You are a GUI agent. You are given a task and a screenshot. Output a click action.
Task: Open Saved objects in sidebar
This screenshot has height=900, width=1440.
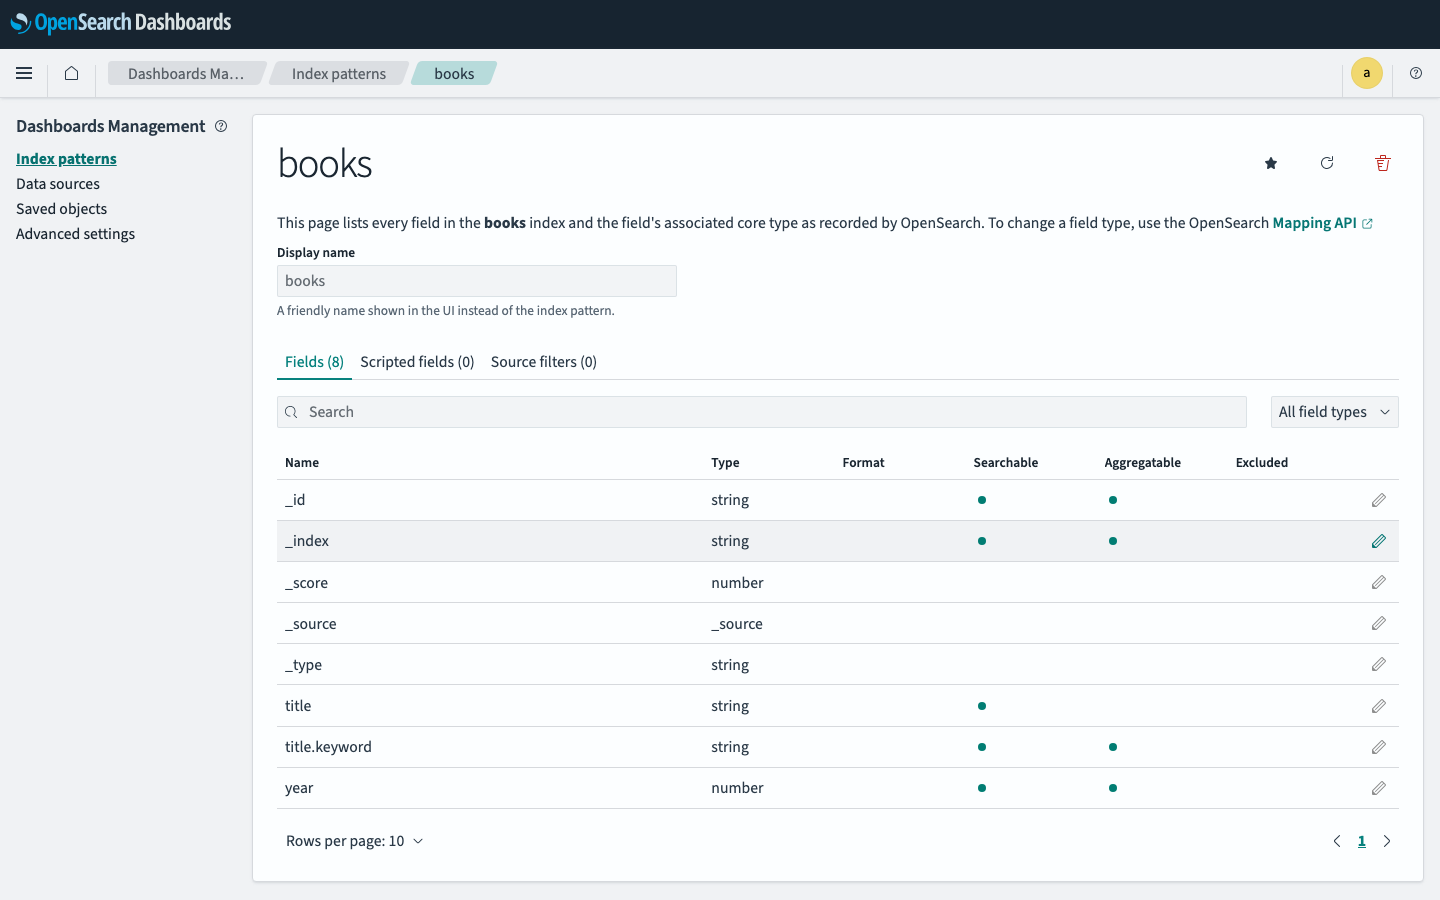pyautogui.click(x=61, y=209)
